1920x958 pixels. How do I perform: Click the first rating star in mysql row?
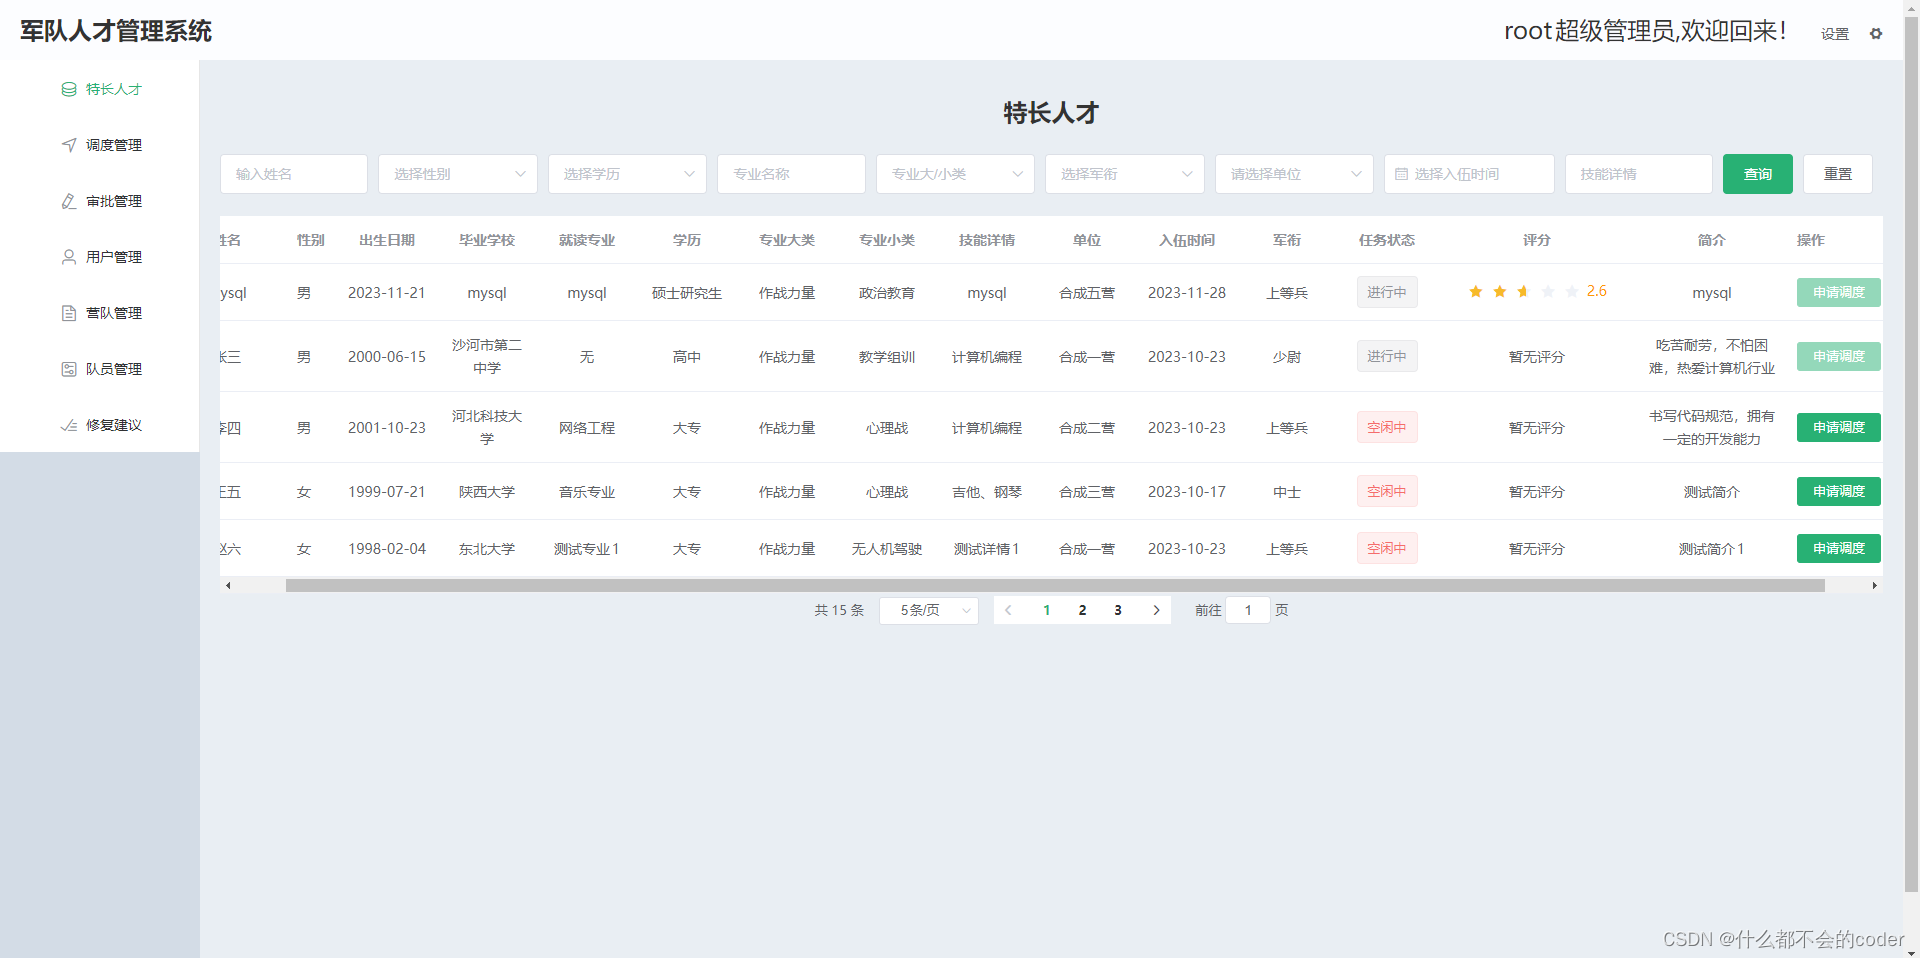[x=1476, y=292]
